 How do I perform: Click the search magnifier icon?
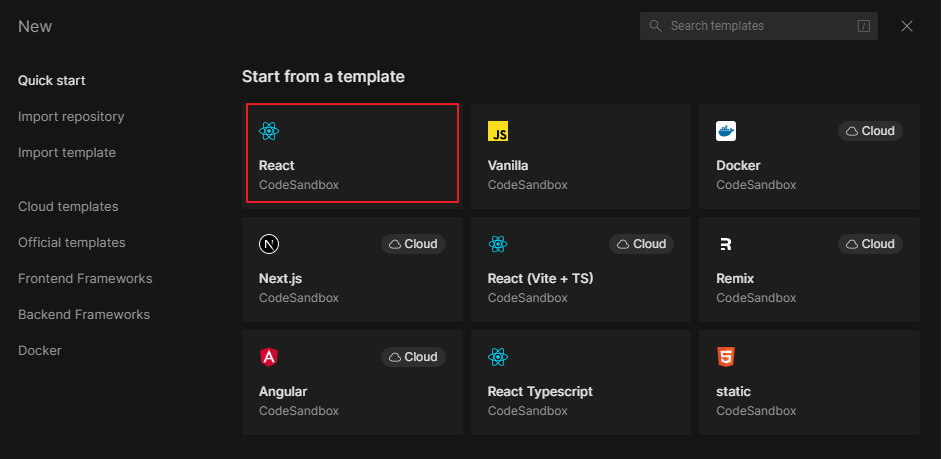(x=655, y=26)
